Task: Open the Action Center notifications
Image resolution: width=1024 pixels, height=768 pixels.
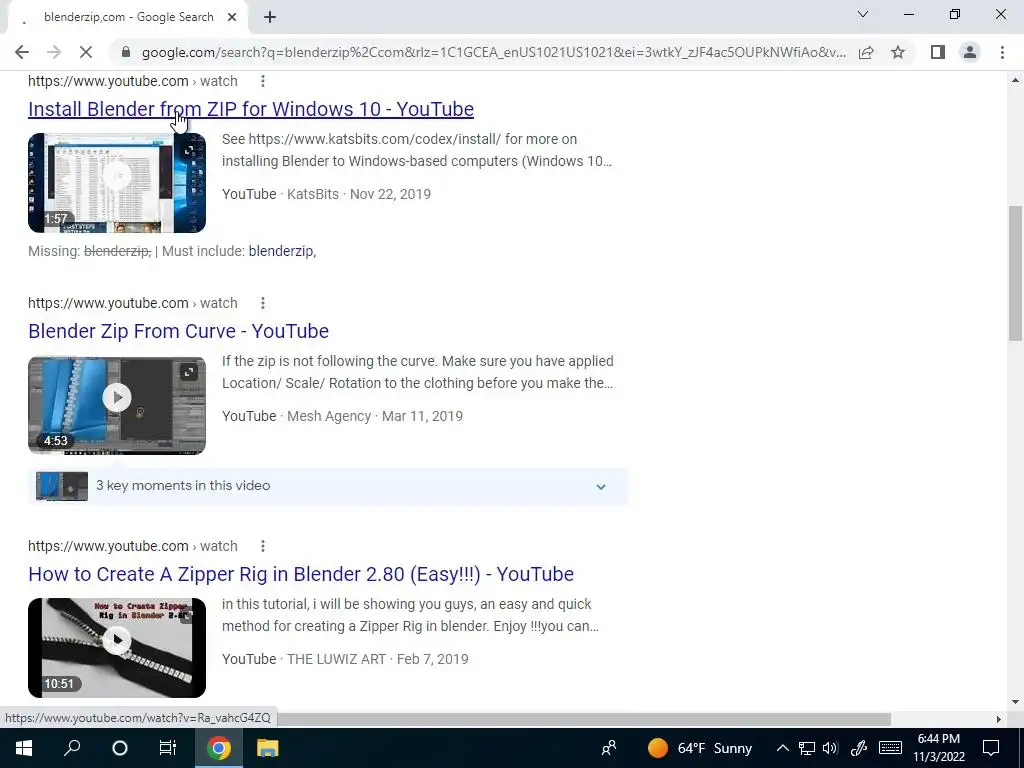Action: tap(991, 748)
